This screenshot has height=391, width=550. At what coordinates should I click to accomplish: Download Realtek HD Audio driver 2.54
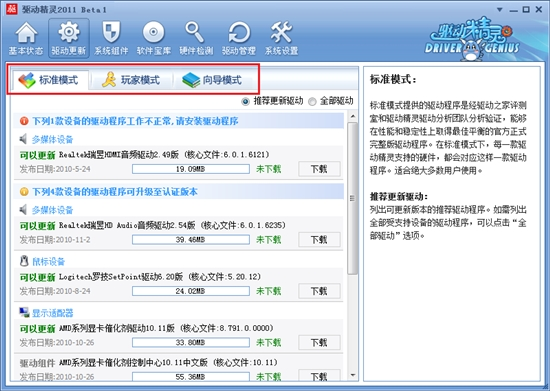[x=319, y=240]
